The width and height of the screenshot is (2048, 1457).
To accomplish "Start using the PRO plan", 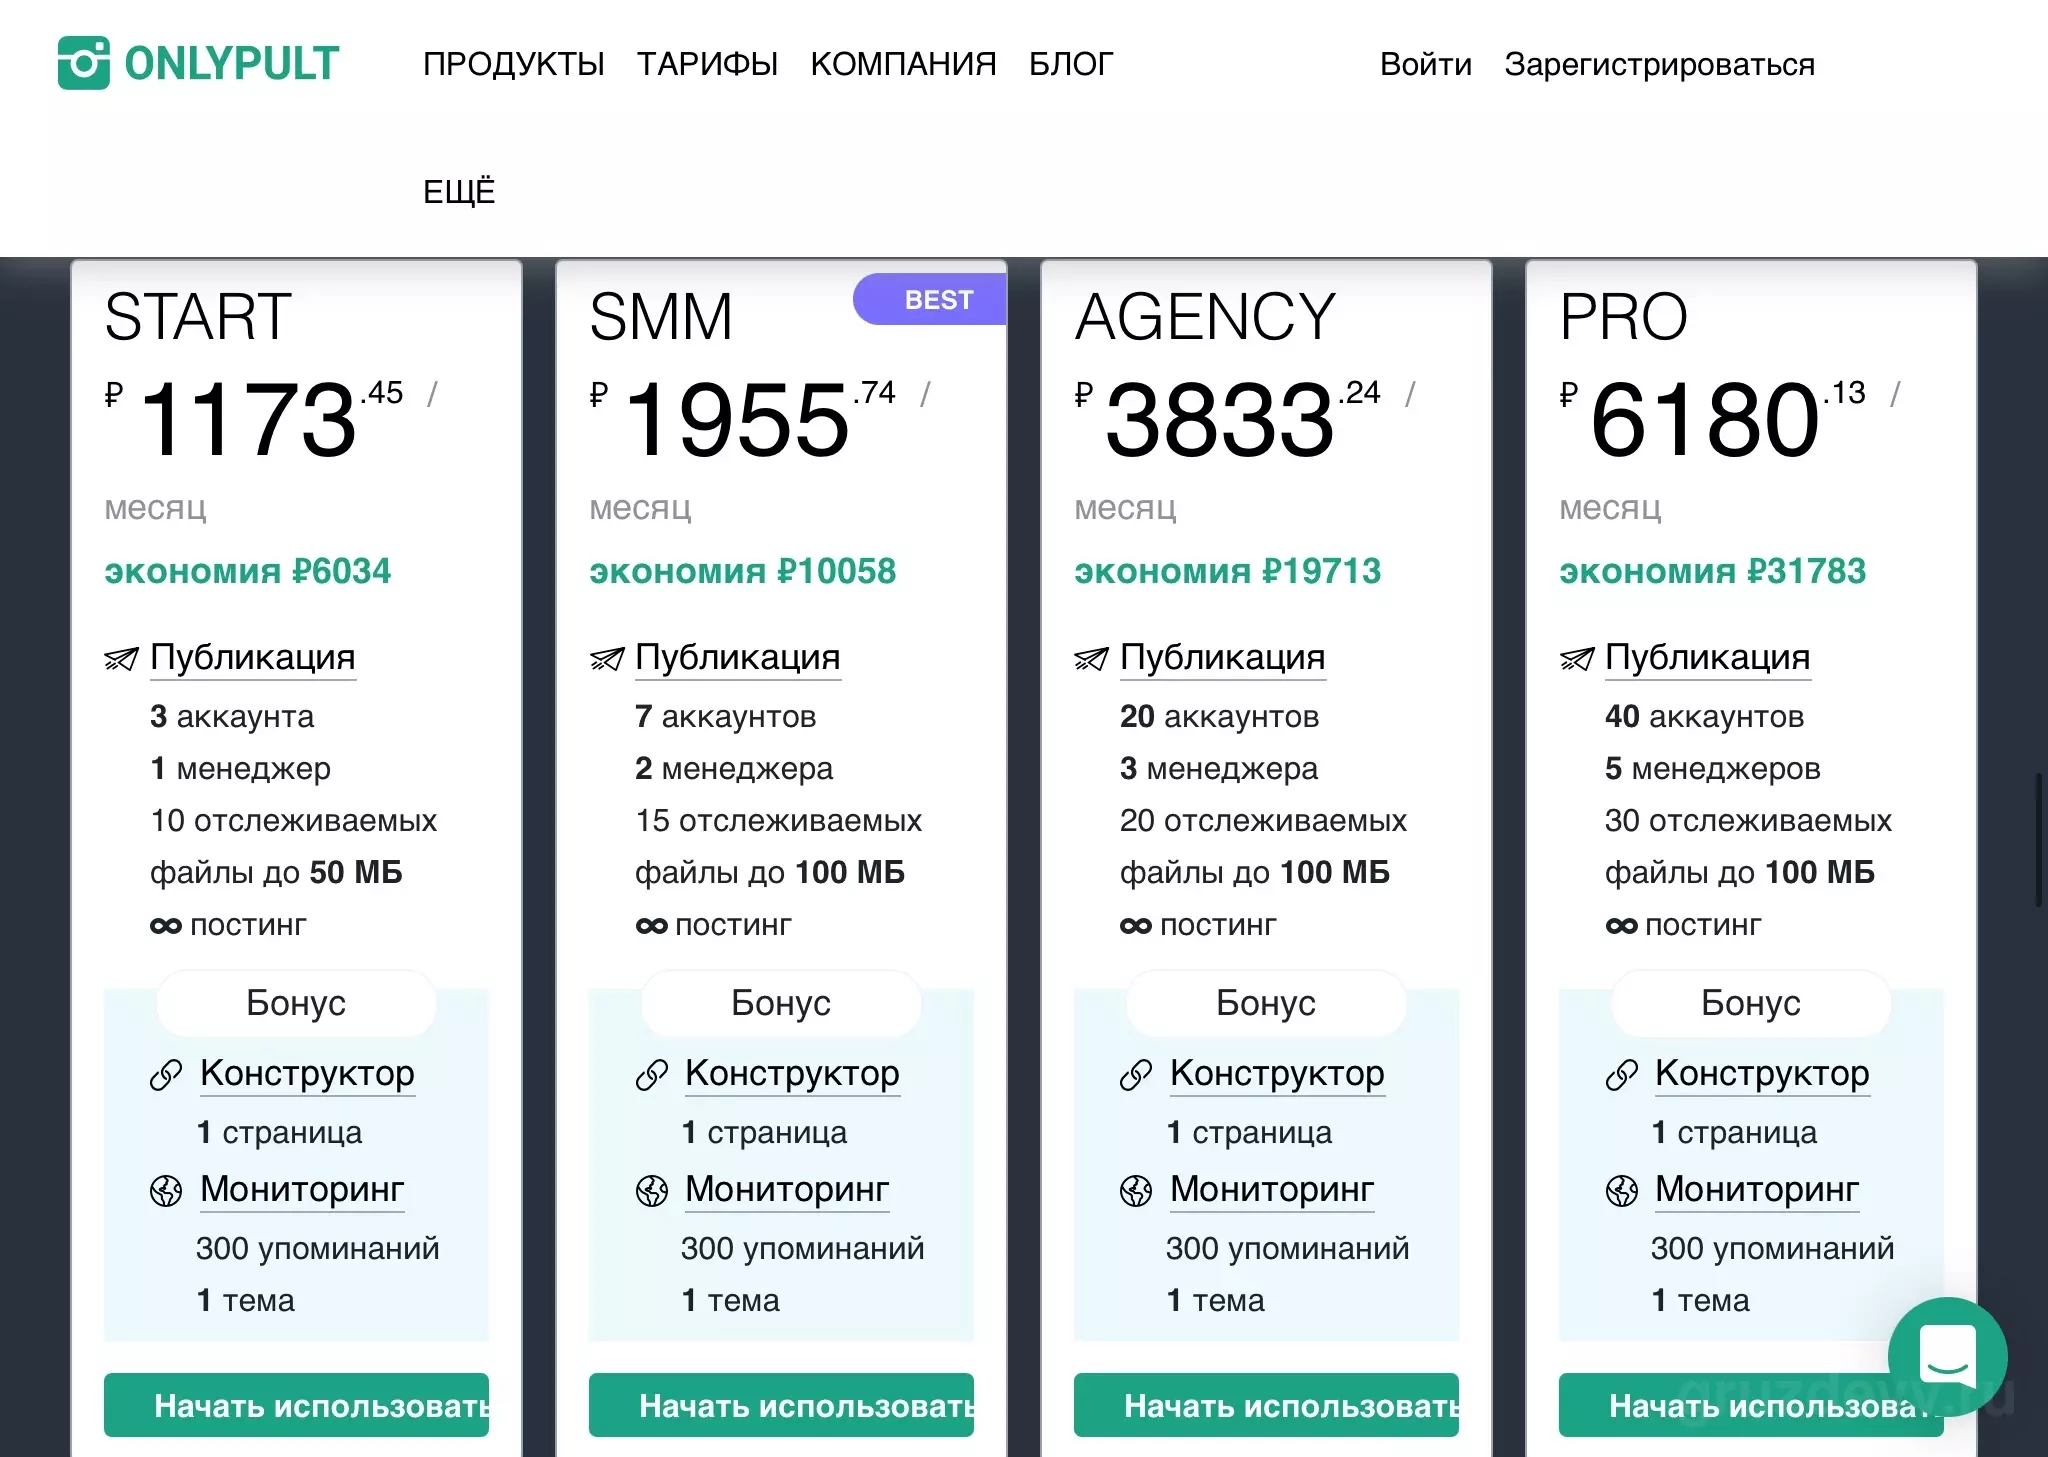I will pyautogui.click(x=1751, y=1405).
